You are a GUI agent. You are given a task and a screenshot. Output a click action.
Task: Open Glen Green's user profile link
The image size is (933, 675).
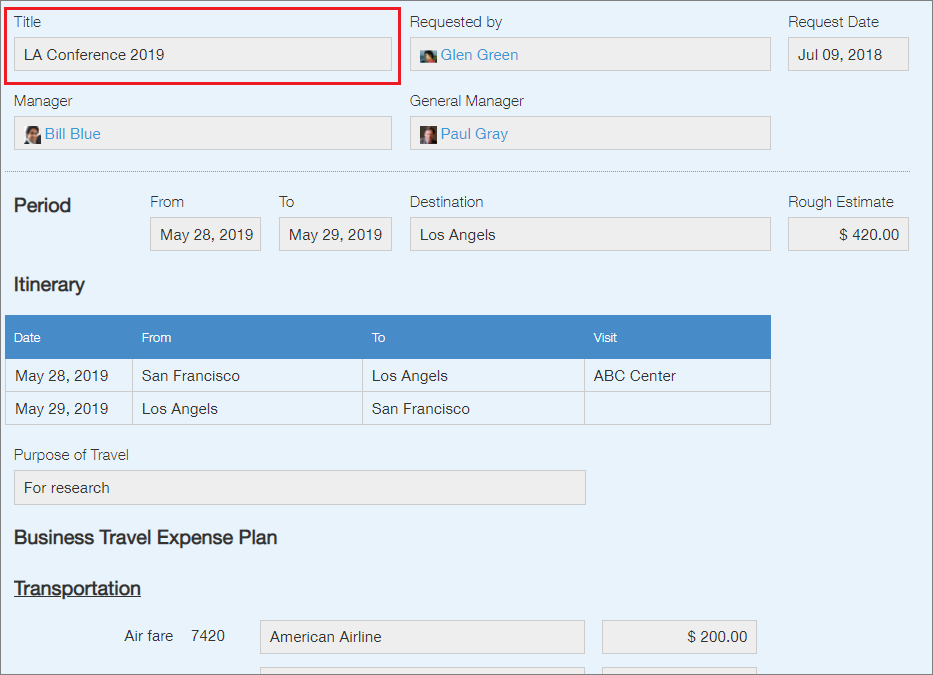479,55
